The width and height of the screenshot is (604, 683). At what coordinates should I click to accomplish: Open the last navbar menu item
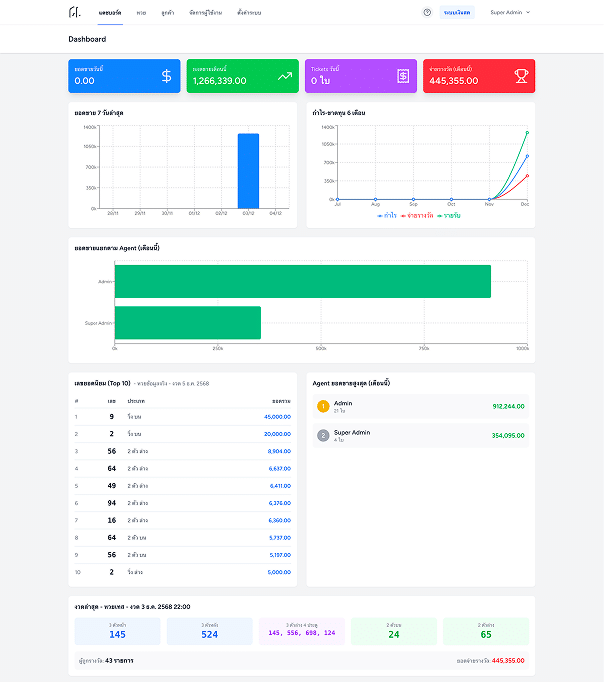coord(249,13)
